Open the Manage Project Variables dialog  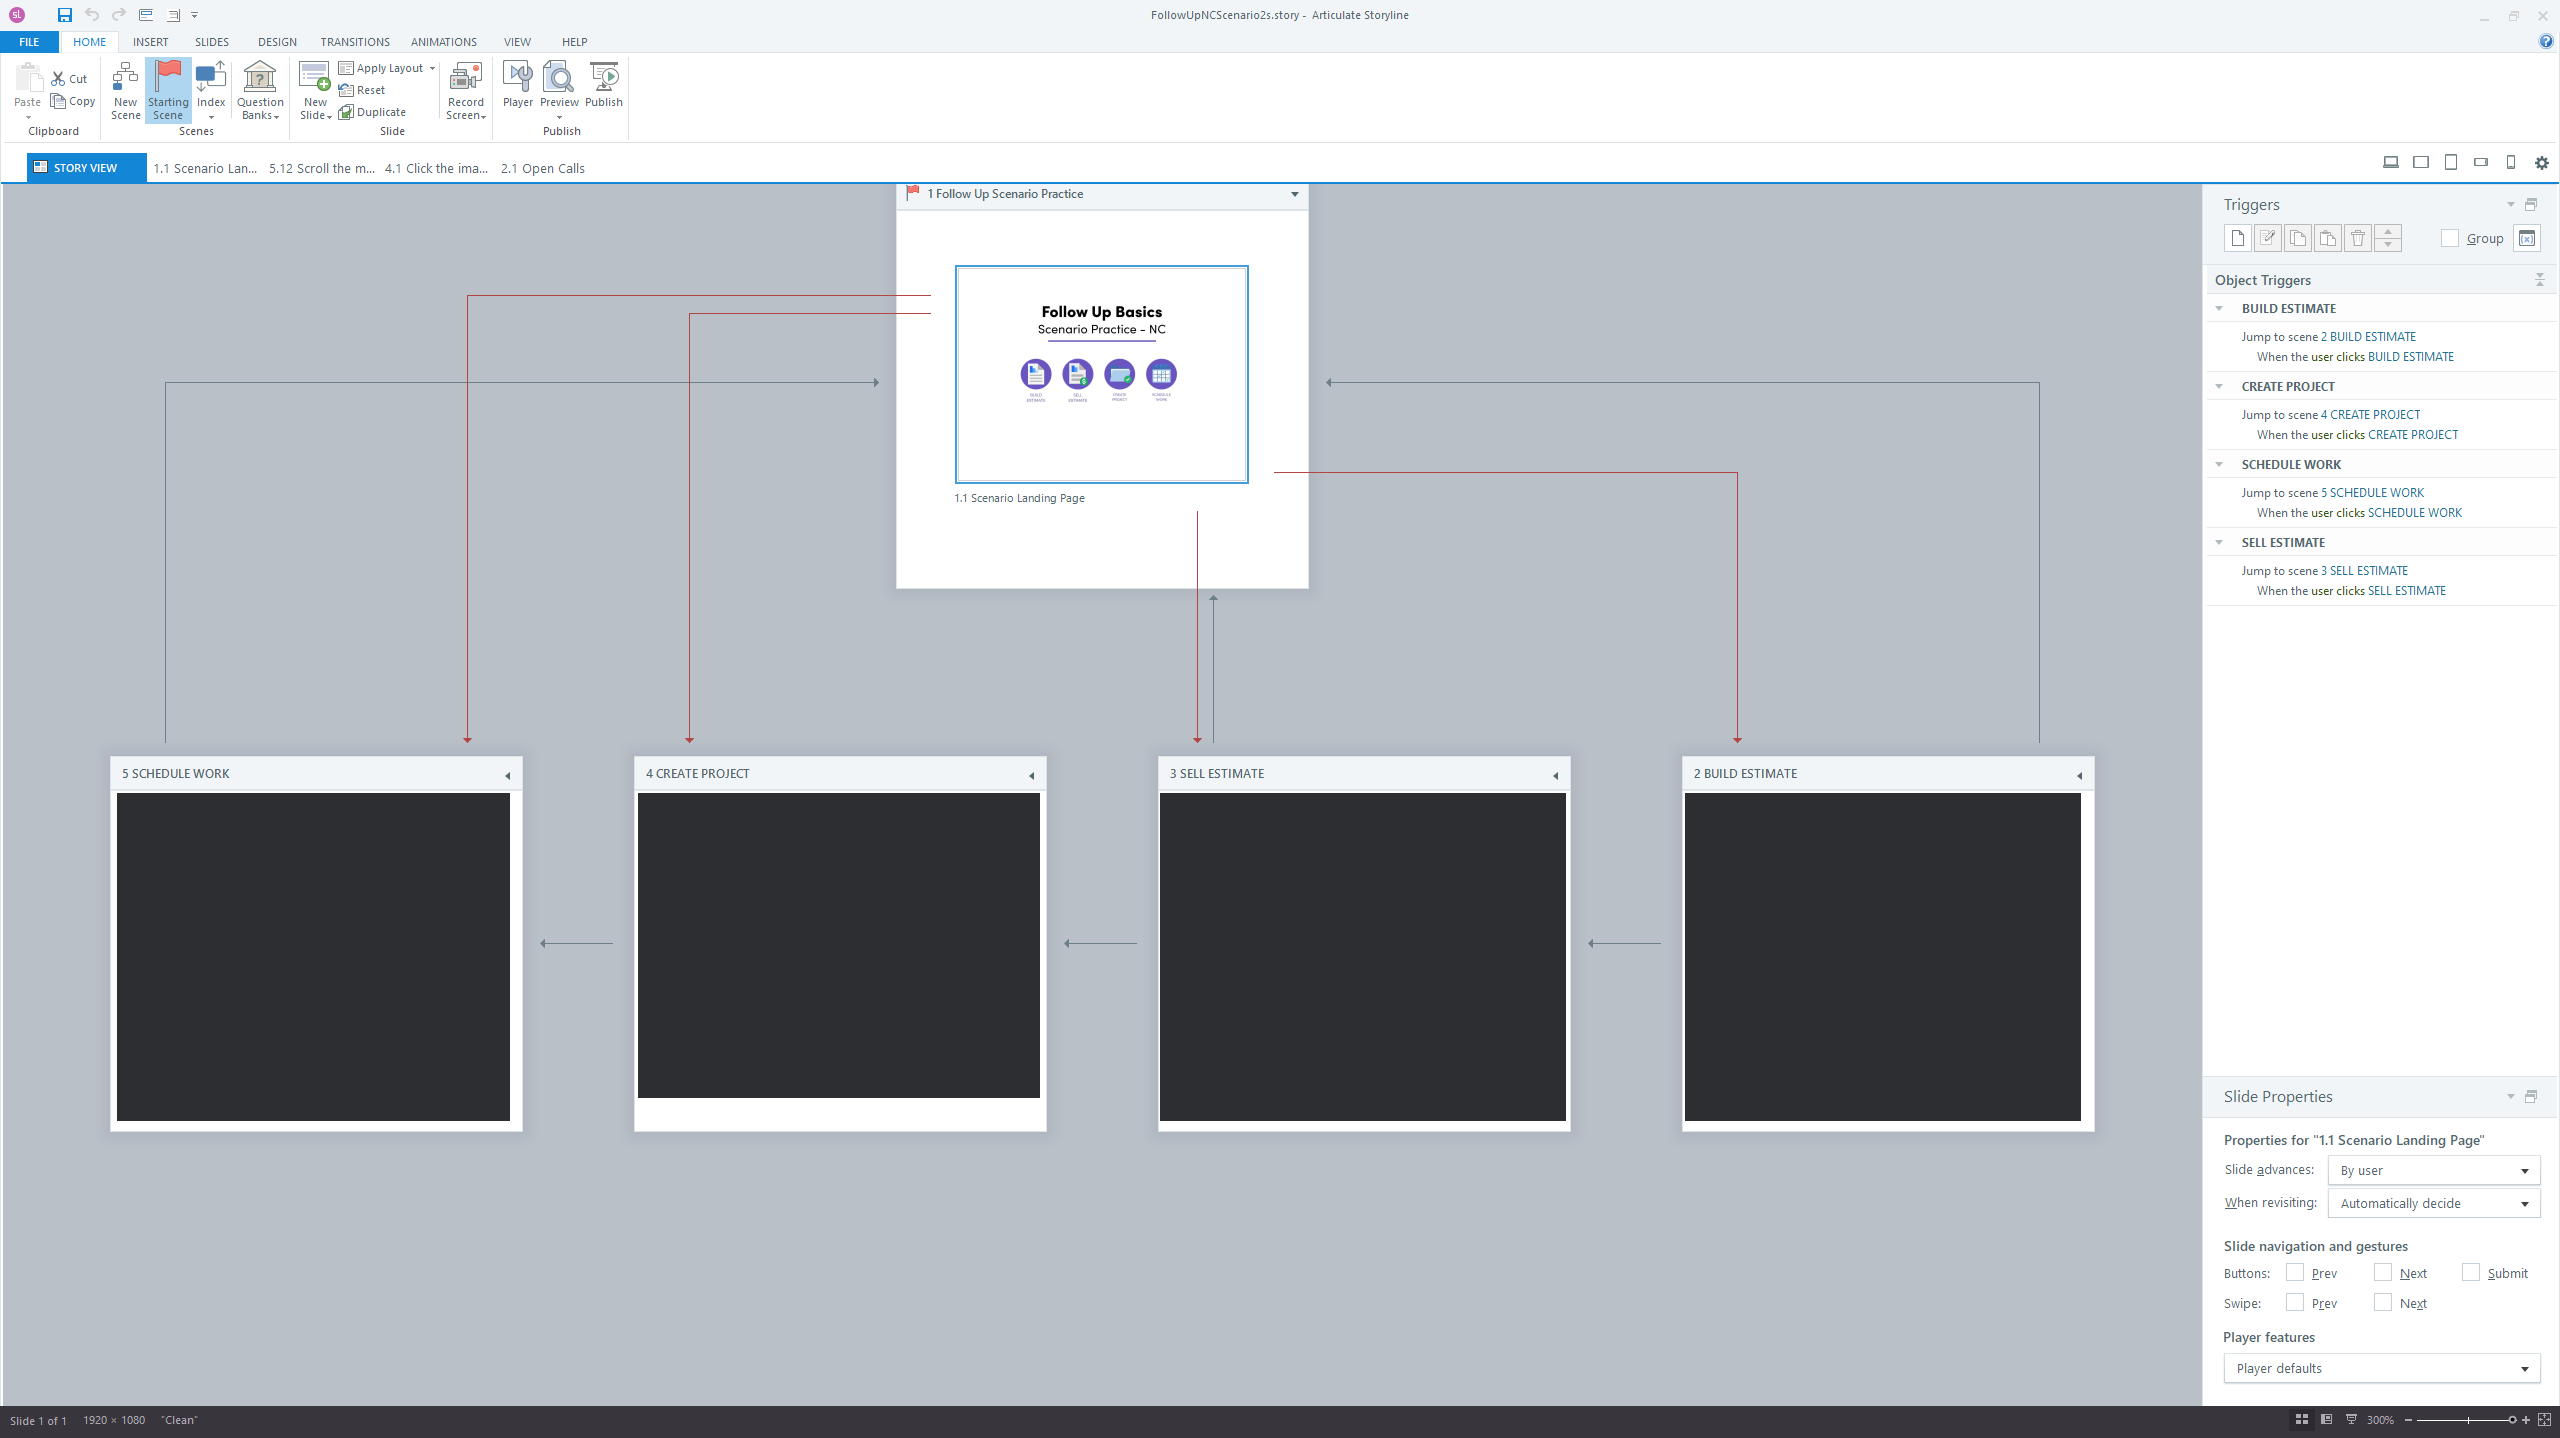[2528, 238]
